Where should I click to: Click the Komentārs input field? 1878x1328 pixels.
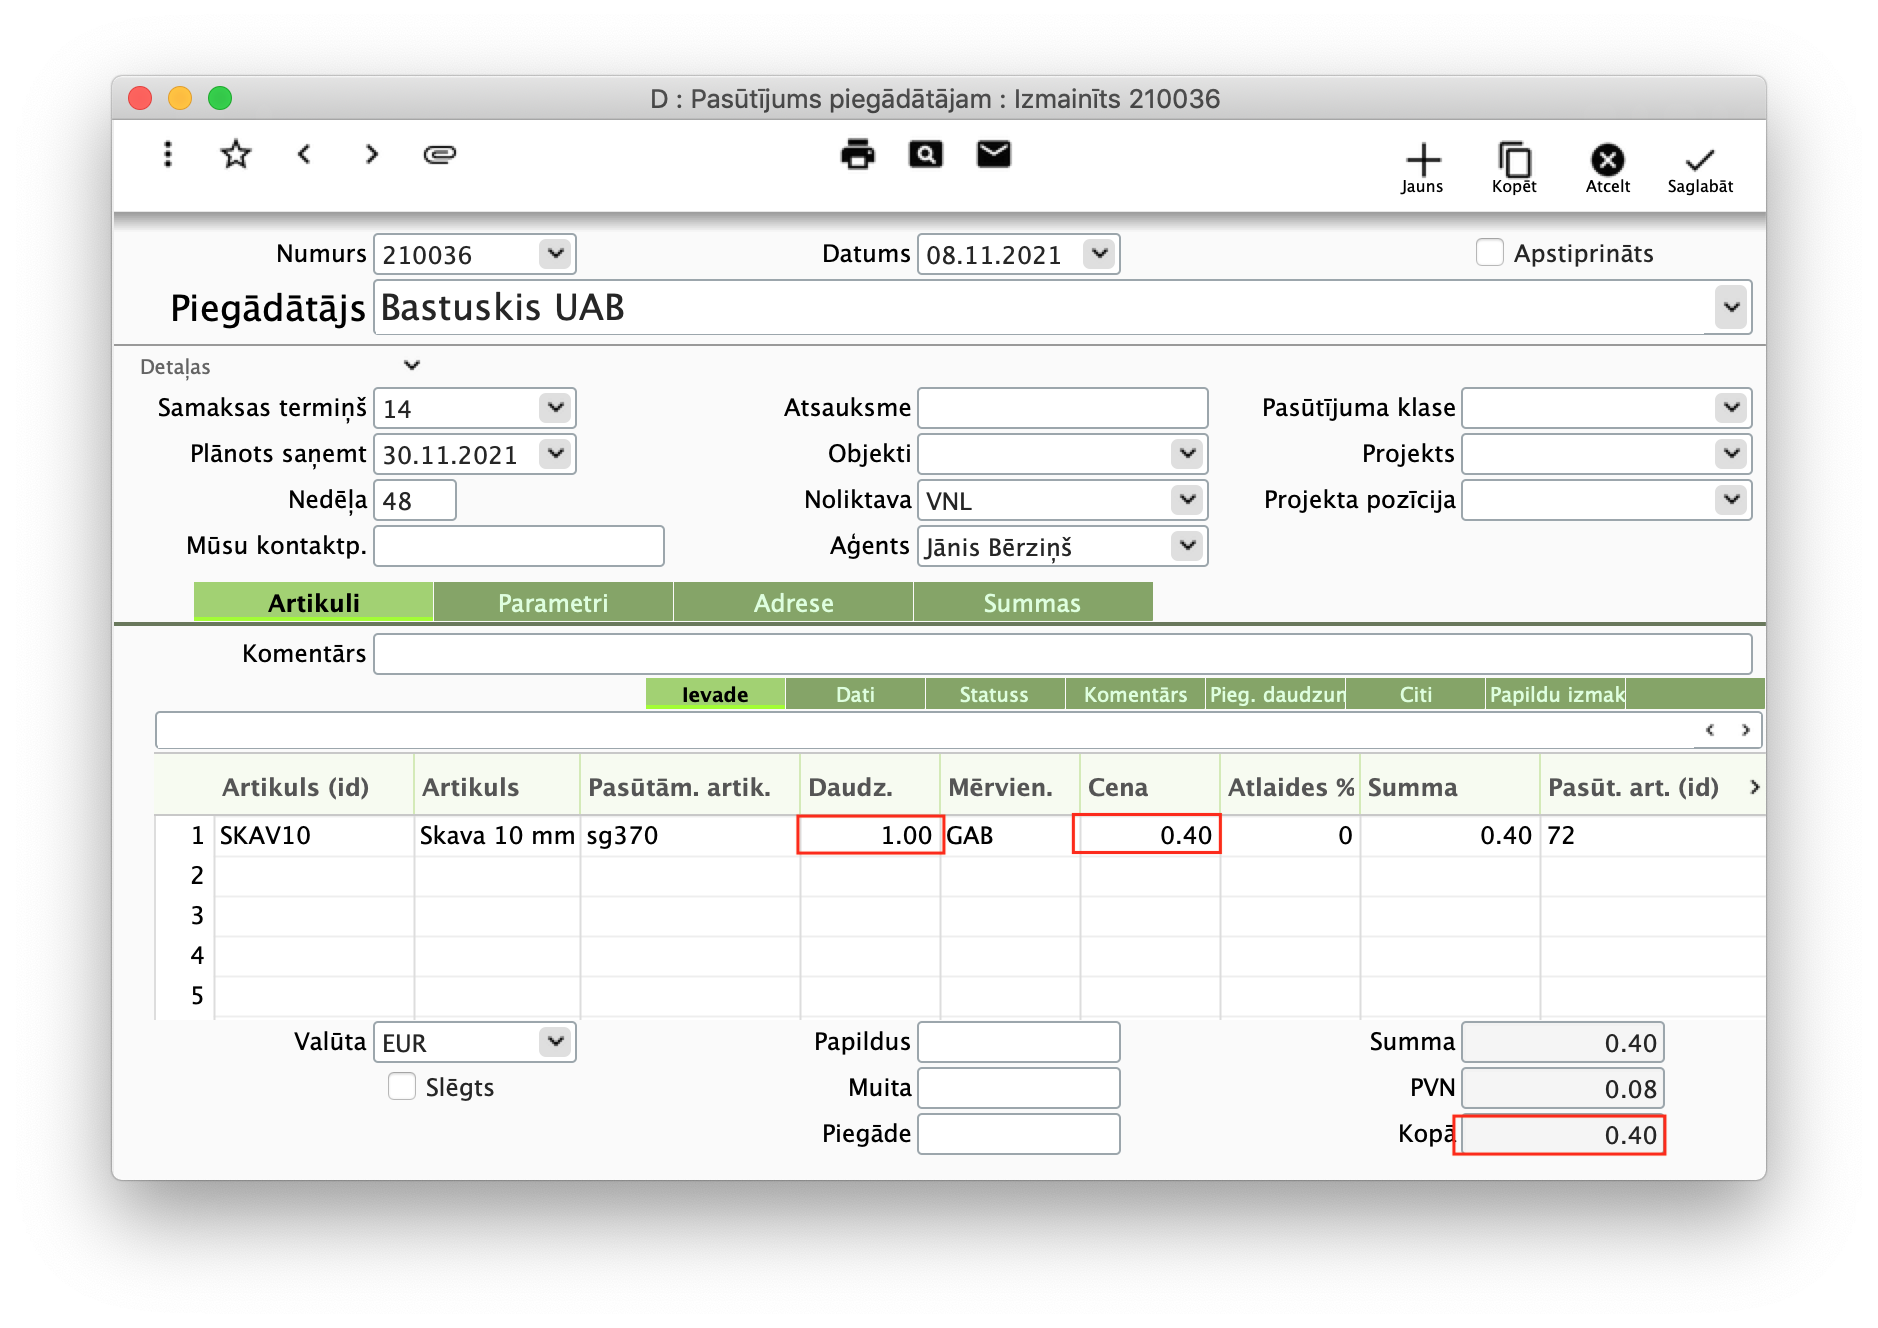(1062, 654)
